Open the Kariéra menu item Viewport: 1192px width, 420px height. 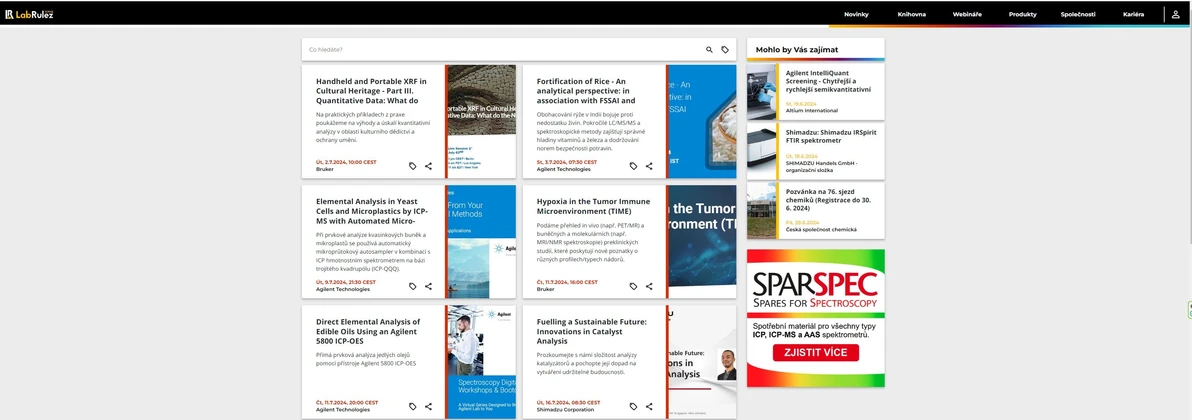tap(1133, 14)
